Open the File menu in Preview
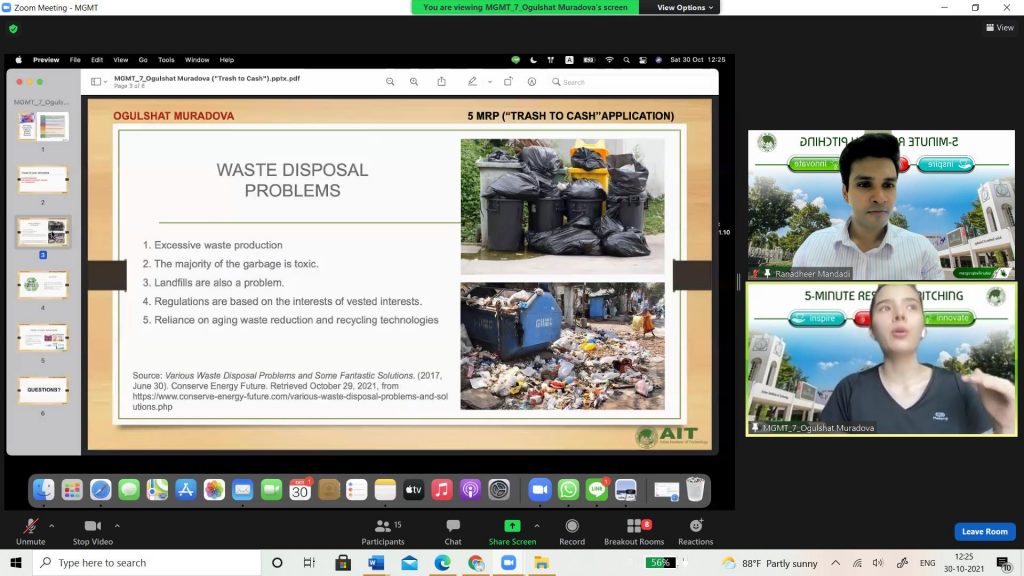 click(x=75, y=59)
